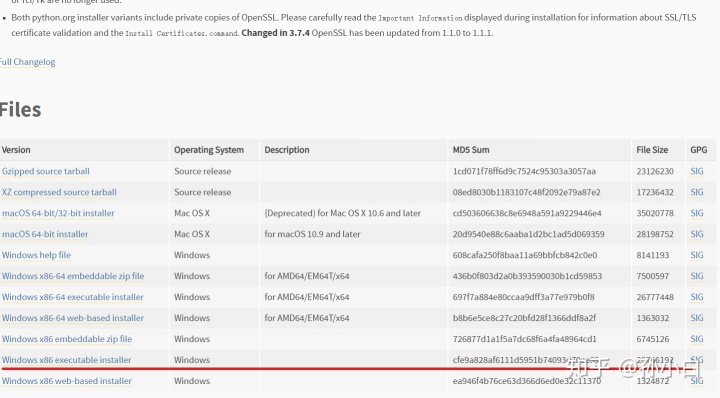Select MD5 sum cd503606638c8e6948a591a9229446e4
720x398 pixels.
527,213
